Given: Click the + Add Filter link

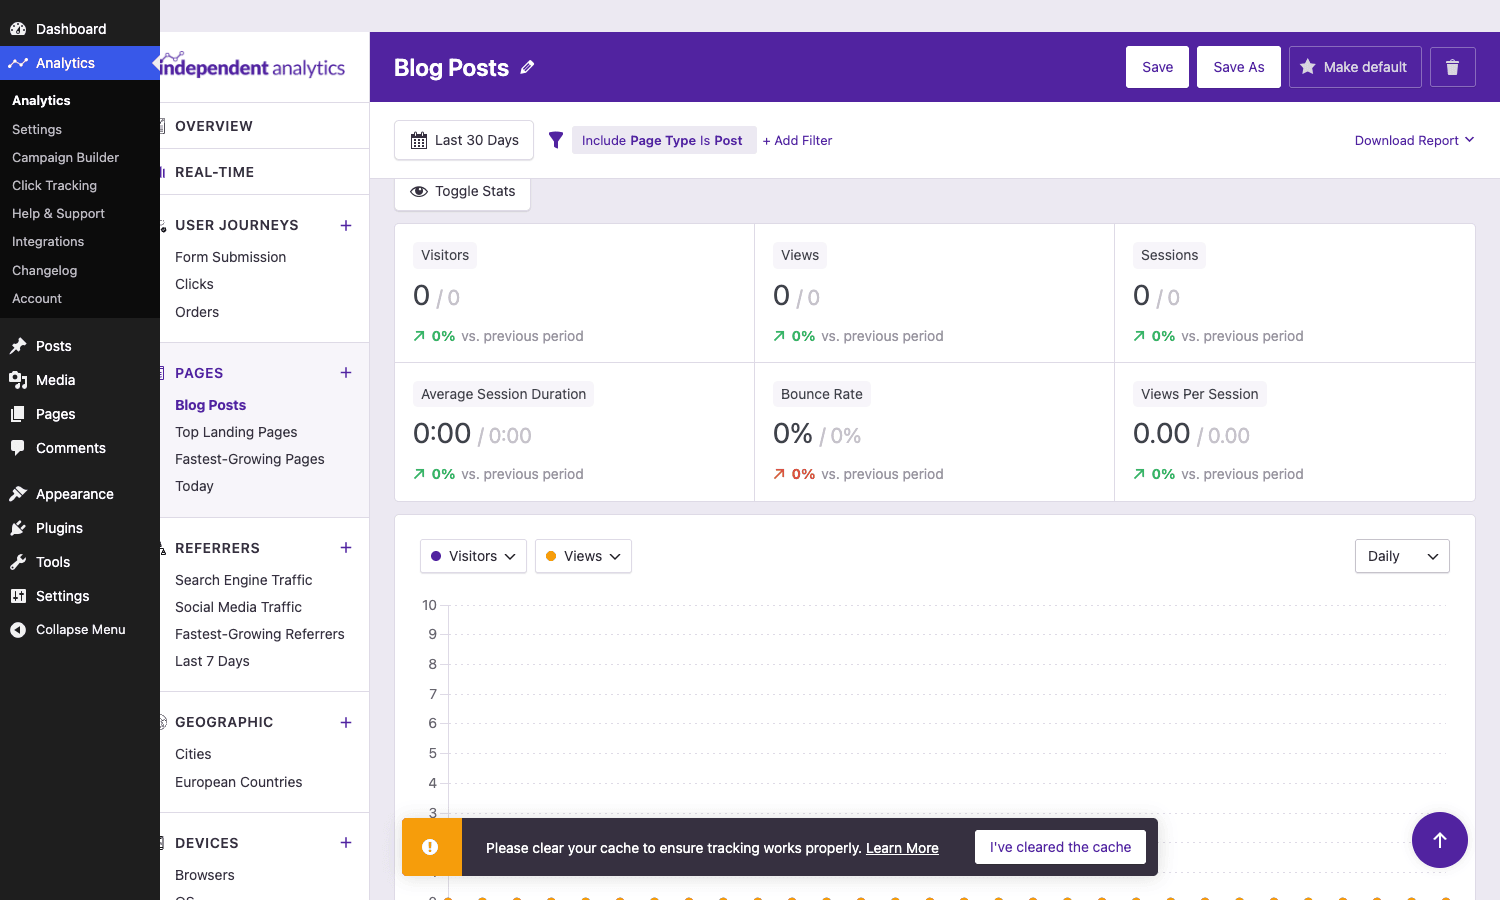Looking at the screenshot, I should click(x=797, y=141).
